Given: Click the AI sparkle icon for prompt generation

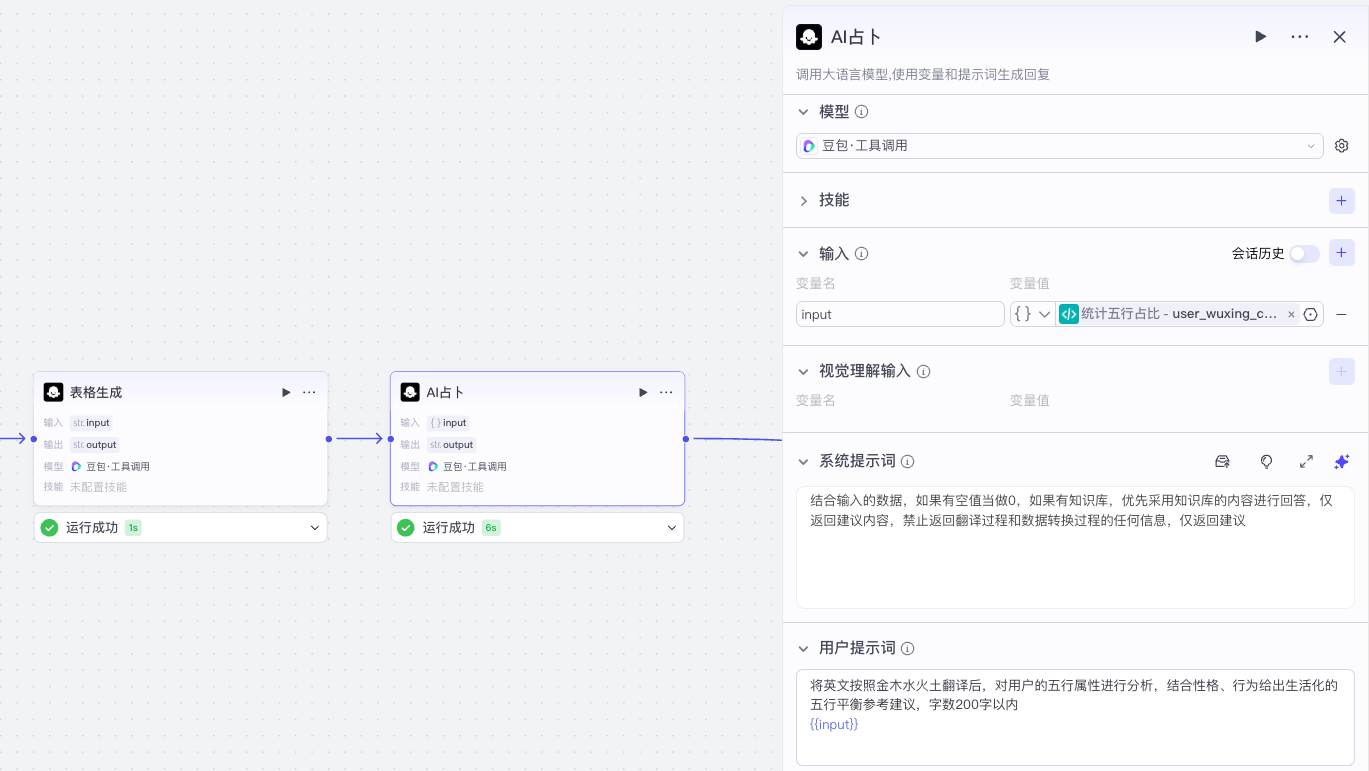Looking at the screenshot, I should tap(1341, 461).
